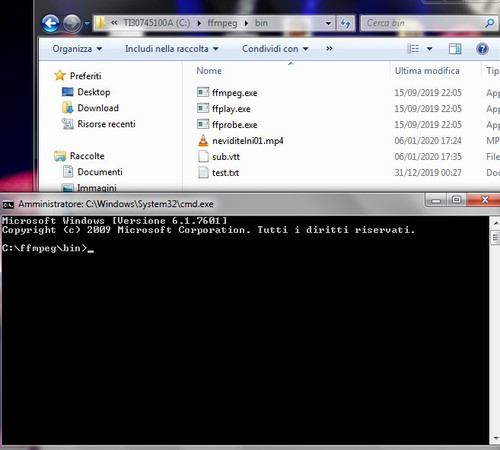The image size is (500, 450).
Task: Select neviditelni01.mp4 file name
Action: pos(248,141)
